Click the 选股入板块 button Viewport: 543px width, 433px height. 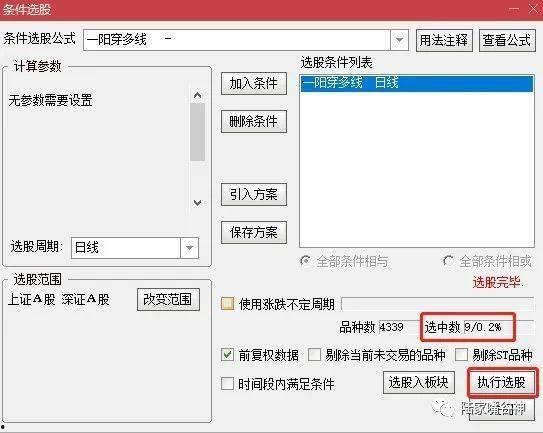[419, 382]
